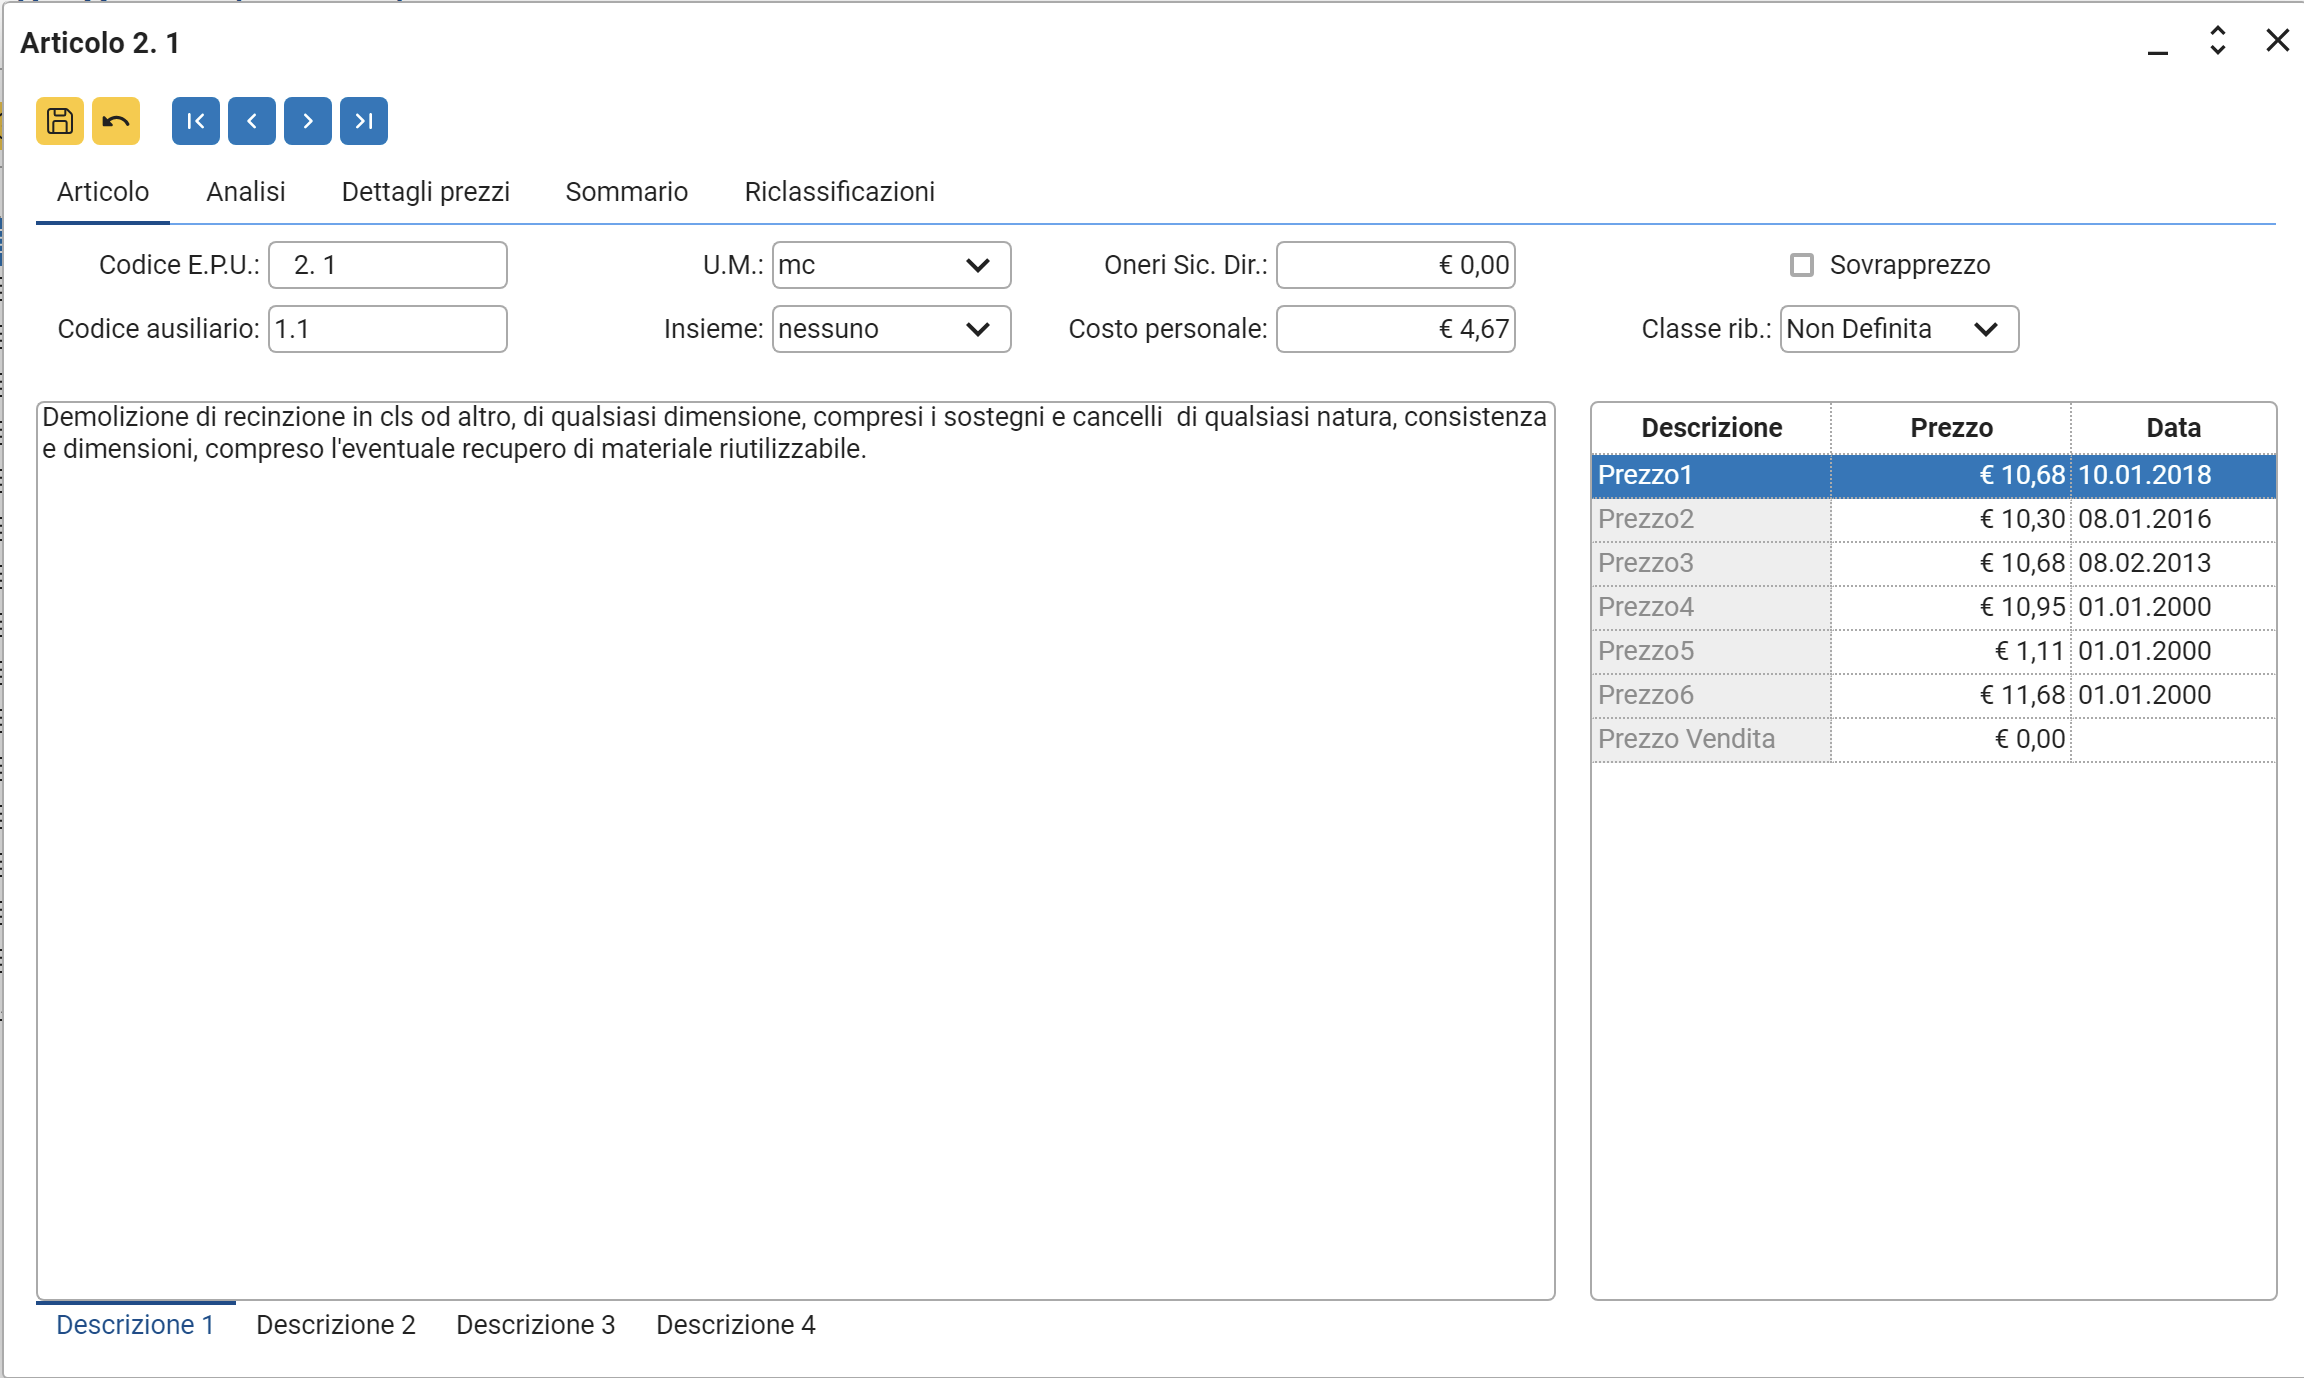
Task: Jump to last article record
Action: coord(364,121)
